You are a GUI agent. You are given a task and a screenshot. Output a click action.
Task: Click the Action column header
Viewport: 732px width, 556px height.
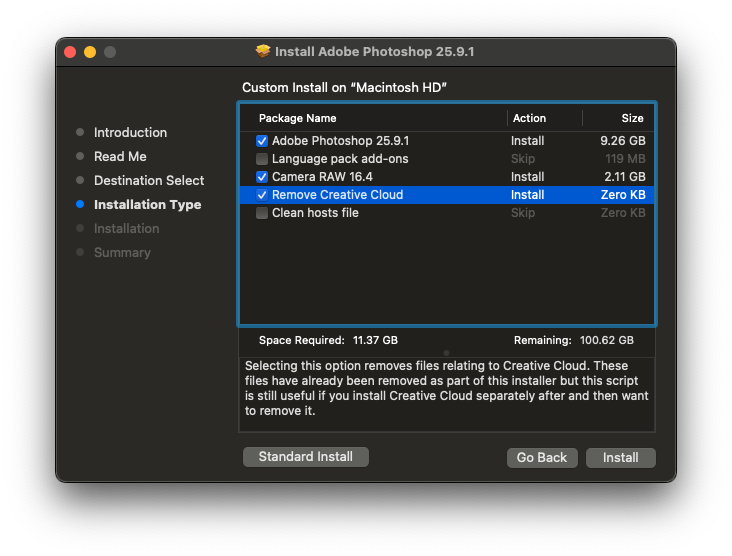click(529, 118)
